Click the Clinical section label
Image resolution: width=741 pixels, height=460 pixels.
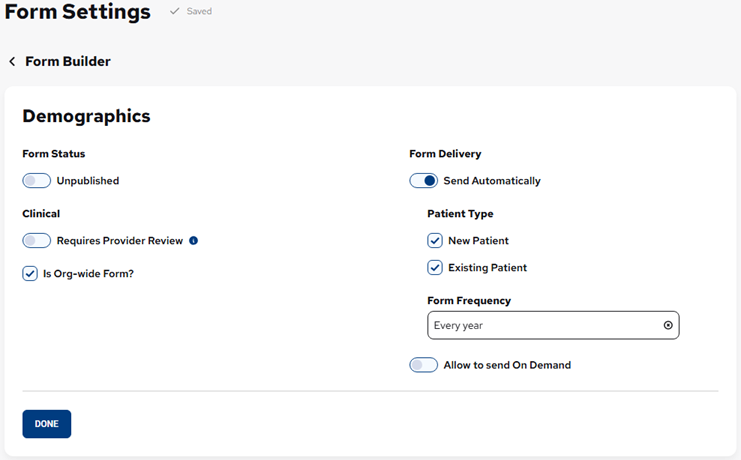tap(41, 214)
